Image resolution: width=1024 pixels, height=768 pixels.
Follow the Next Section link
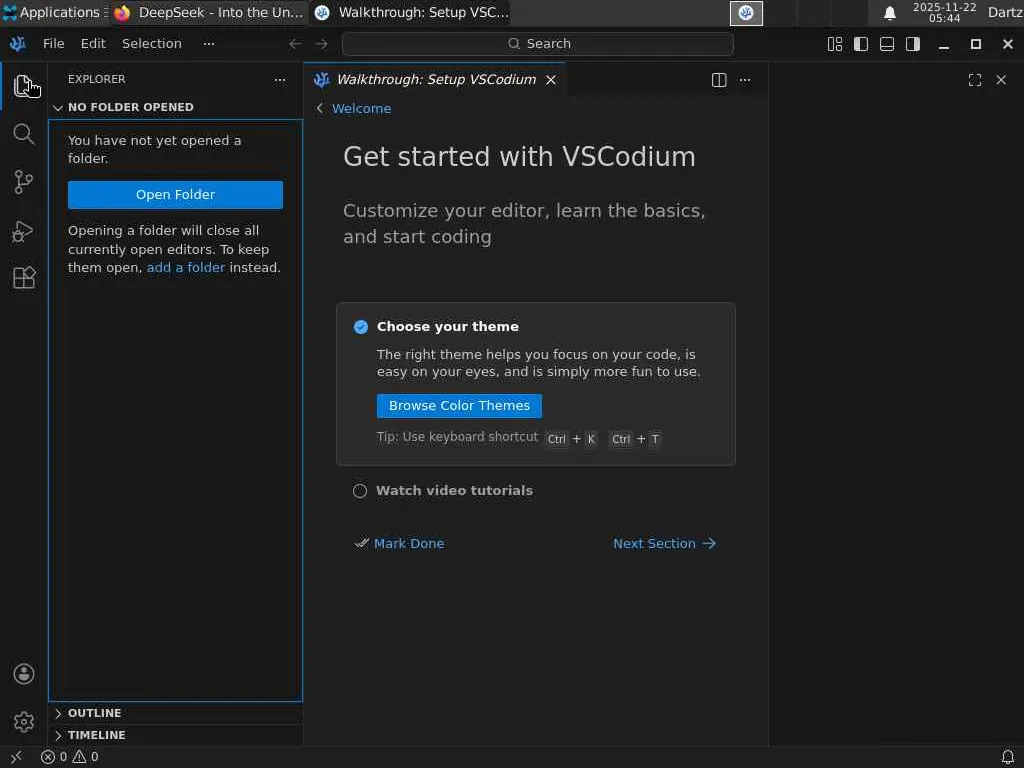click(x=664, y=544)
